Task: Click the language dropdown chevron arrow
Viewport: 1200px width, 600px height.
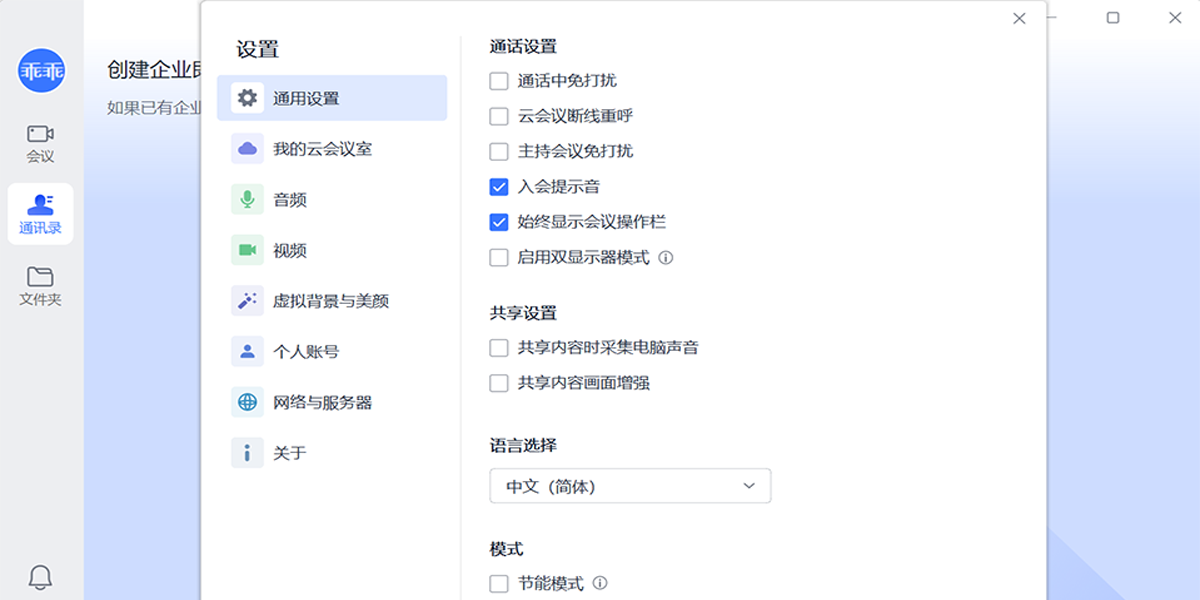Action: pos(749,486)
